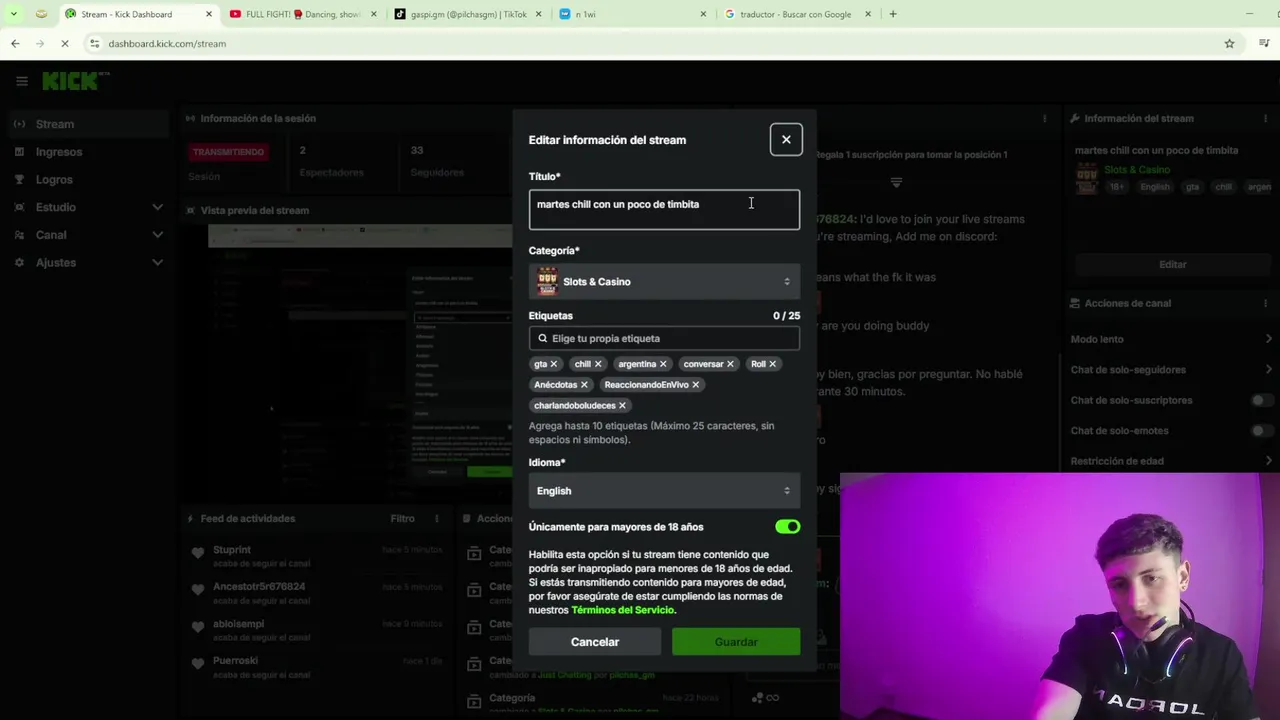Click the heart icon next to Stuprint
Image resolution: width=1280 pixels, height=720 pixels.
coord(198,553)
